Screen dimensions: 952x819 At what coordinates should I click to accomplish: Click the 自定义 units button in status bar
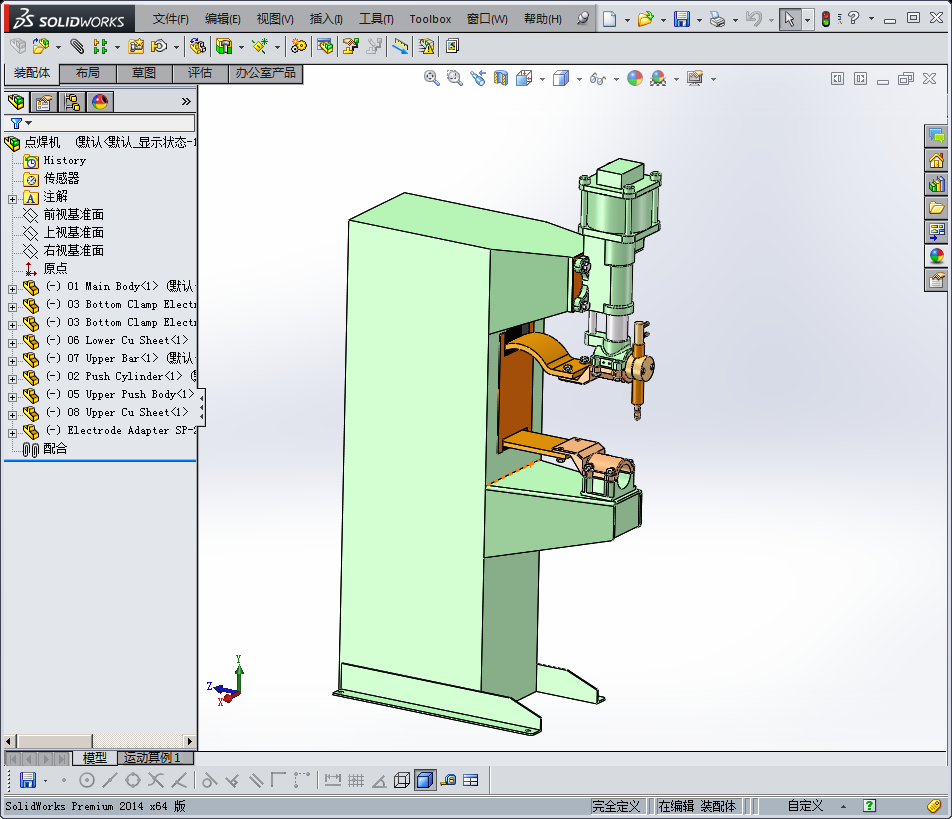pos(805,806)
